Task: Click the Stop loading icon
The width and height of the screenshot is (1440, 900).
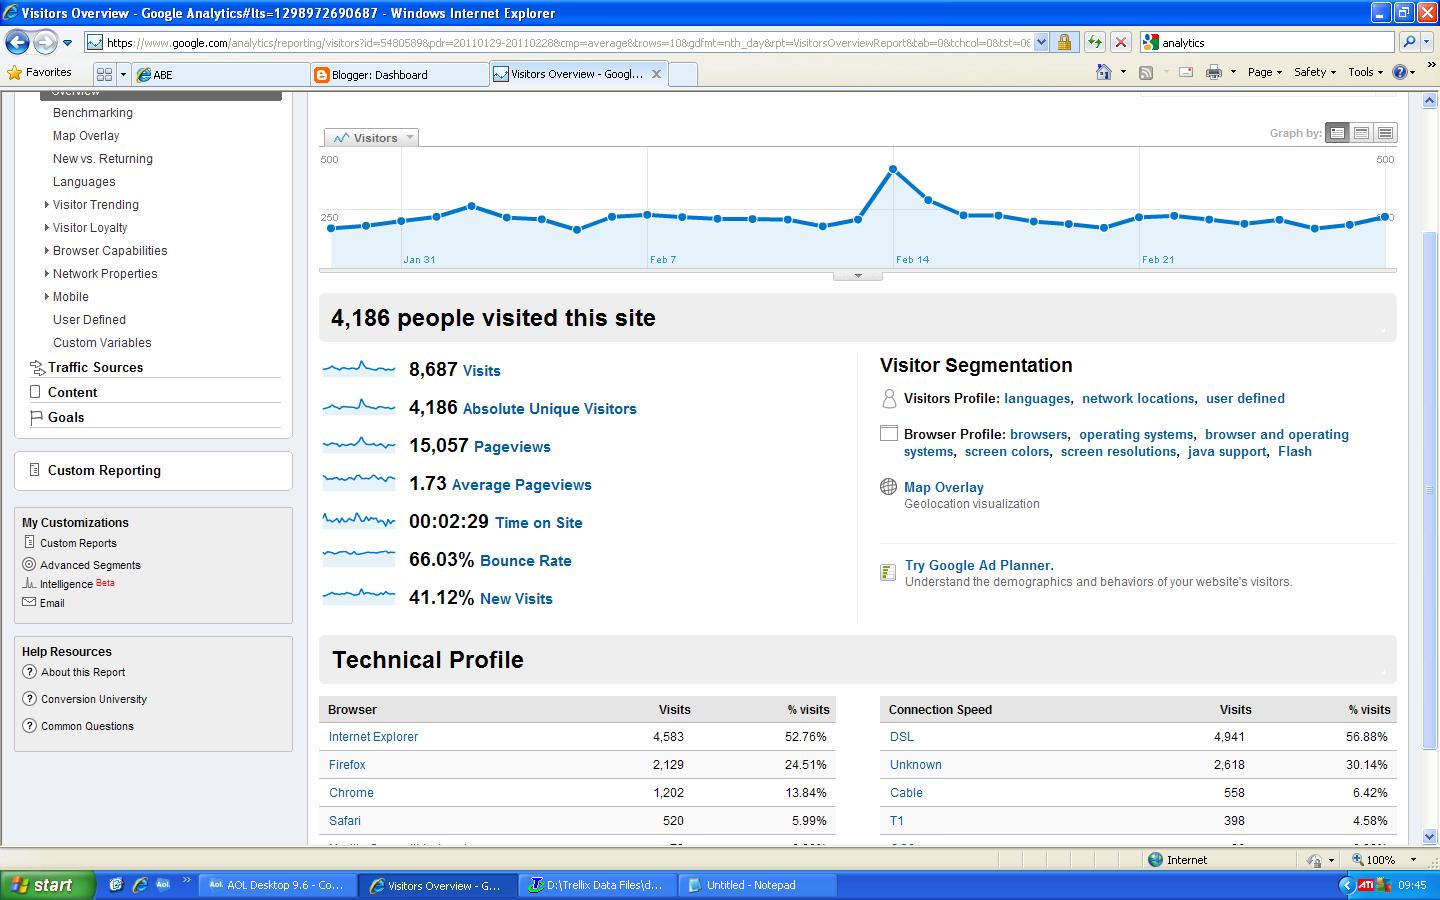Action: pyautogui.click(x=1121, y=42)
